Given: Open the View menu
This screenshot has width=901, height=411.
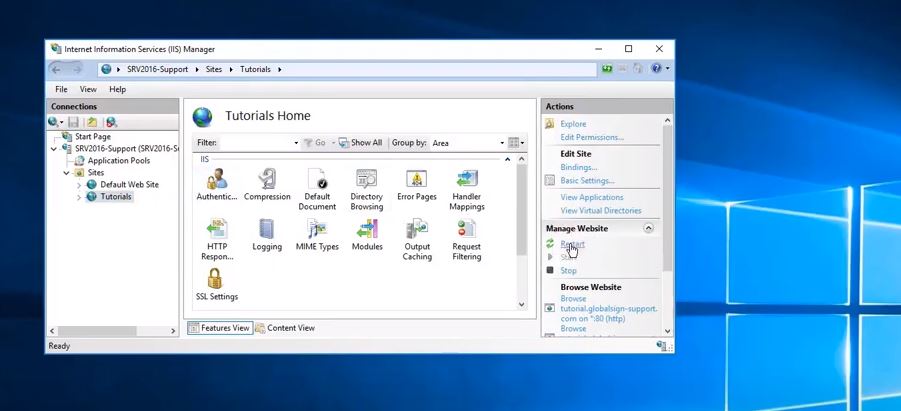Looking at the screenshot, I should [x=88, y=89].
